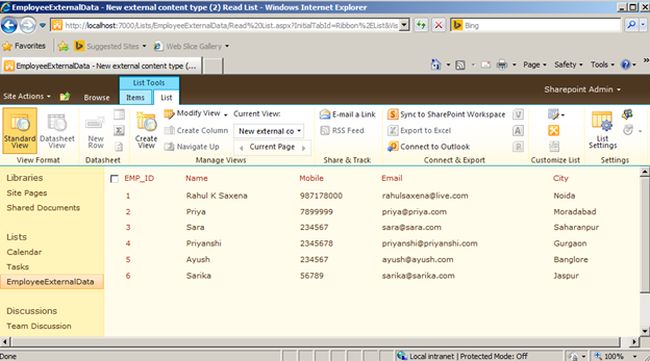Open List Settings
650x361 pixels.
(x=602, y=131)
